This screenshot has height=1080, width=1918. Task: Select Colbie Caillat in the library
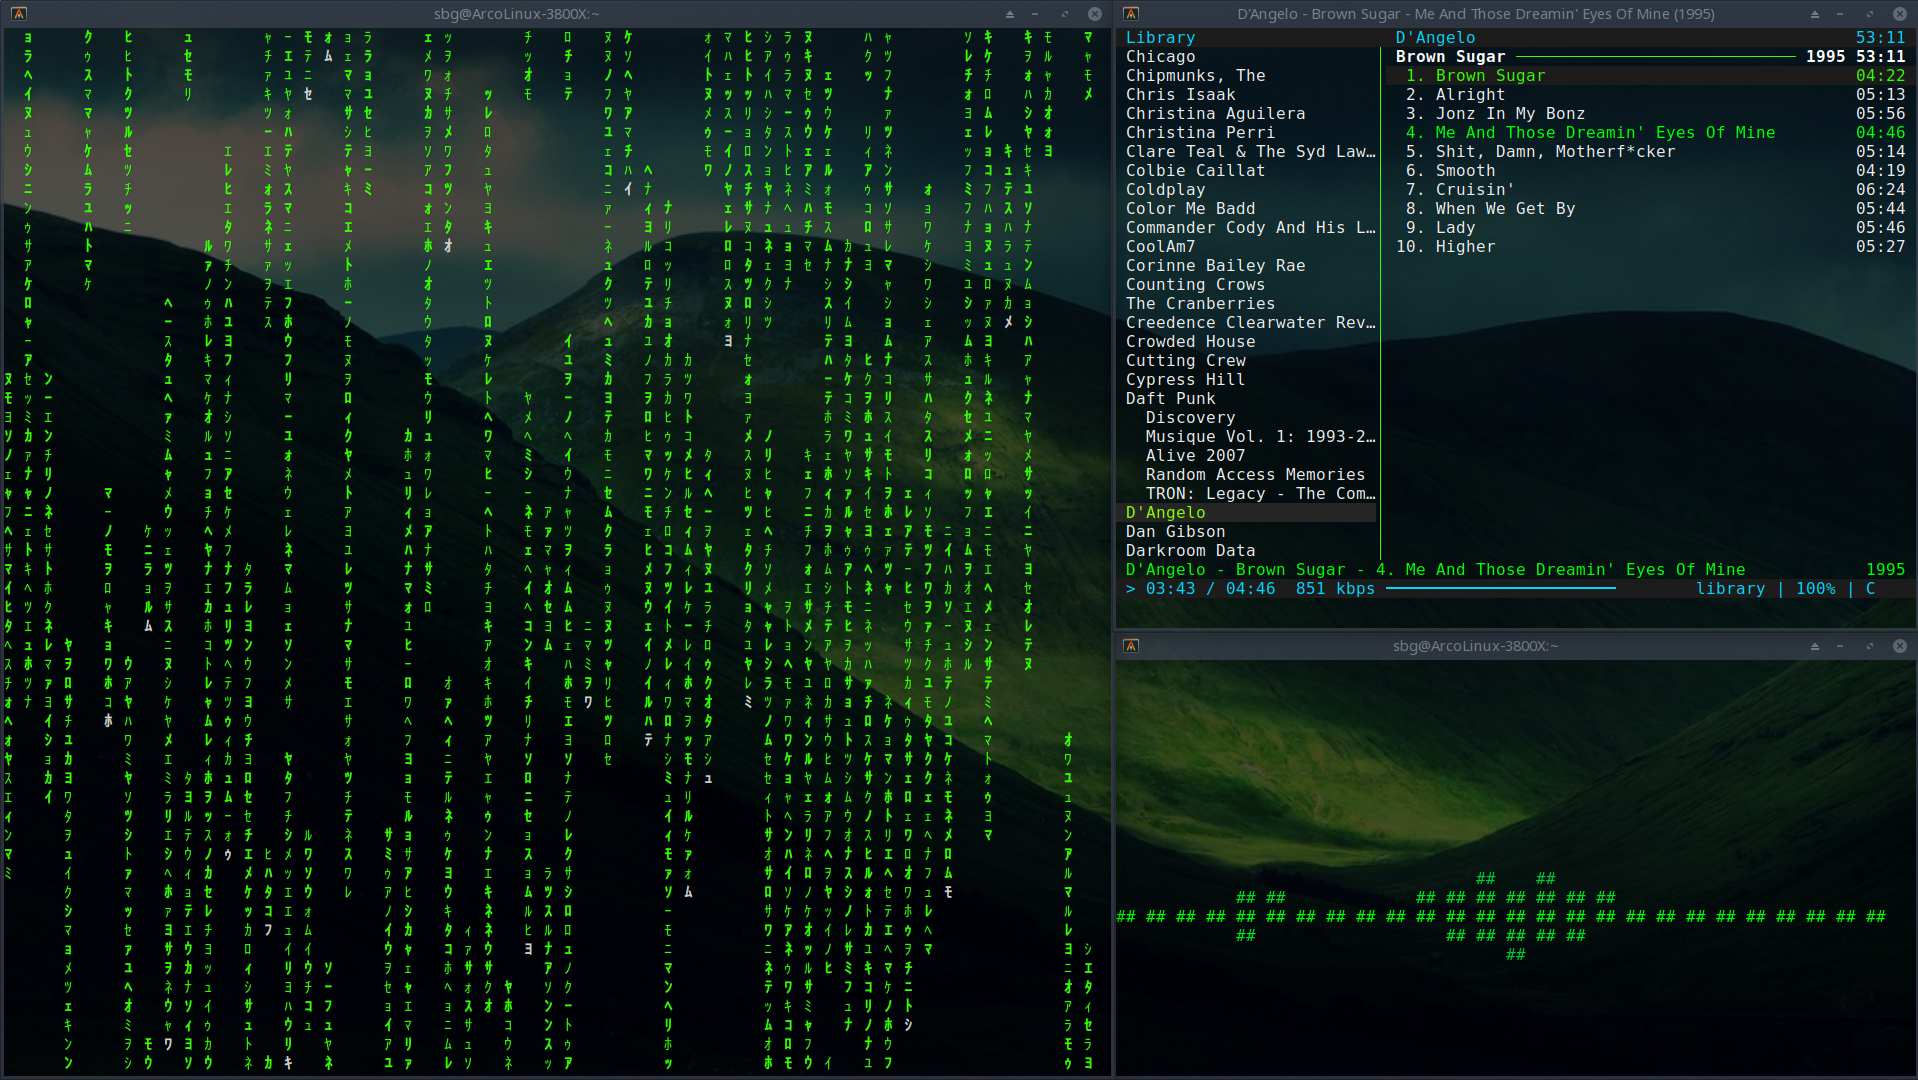click(x=1195, y=171)
